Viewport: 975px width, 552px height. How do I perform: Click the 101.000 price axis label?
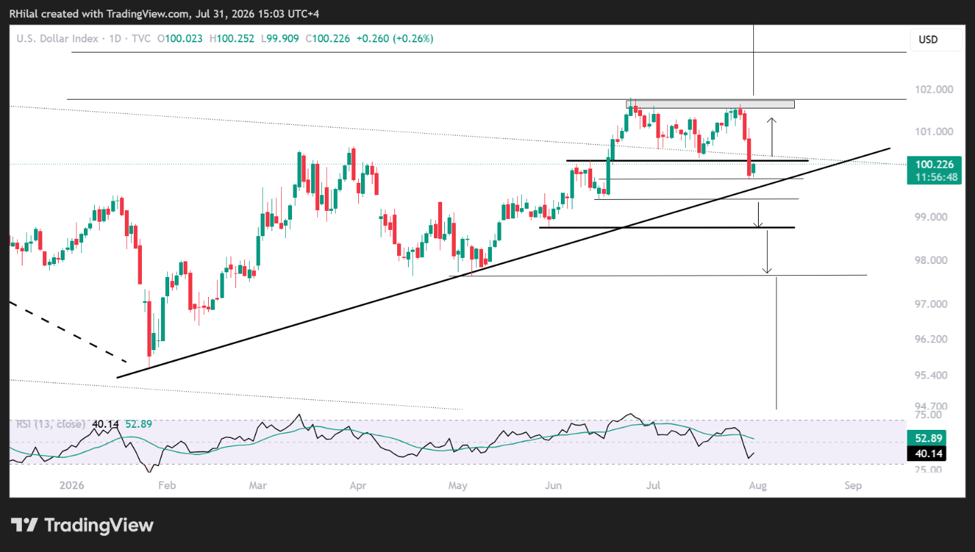(934, 132)
